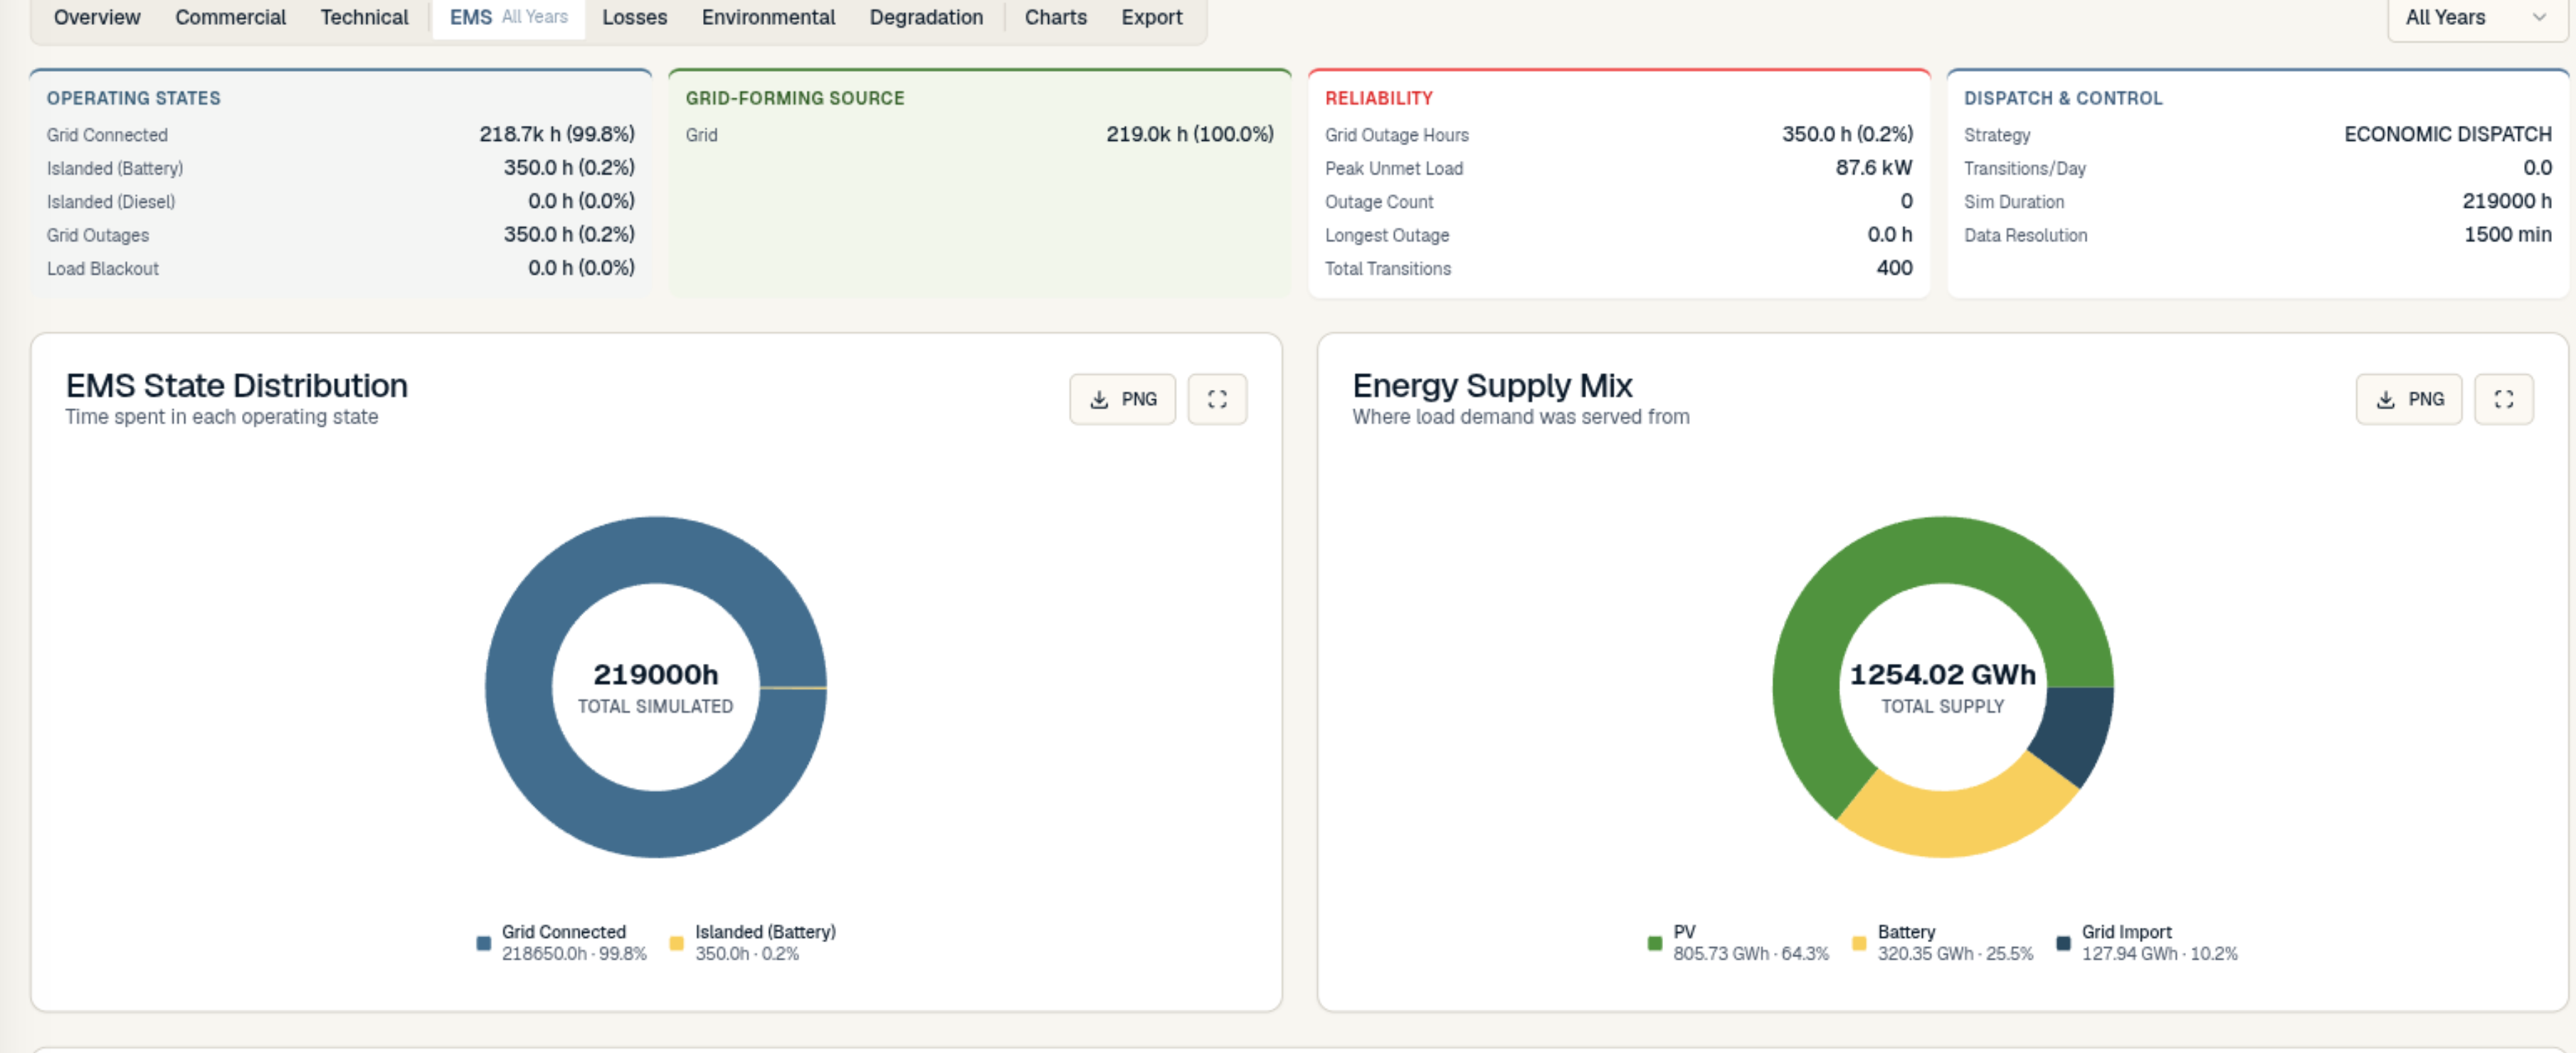Open the Overview tab
The height and width of the screenshot is (1053, 2576).
97,17
